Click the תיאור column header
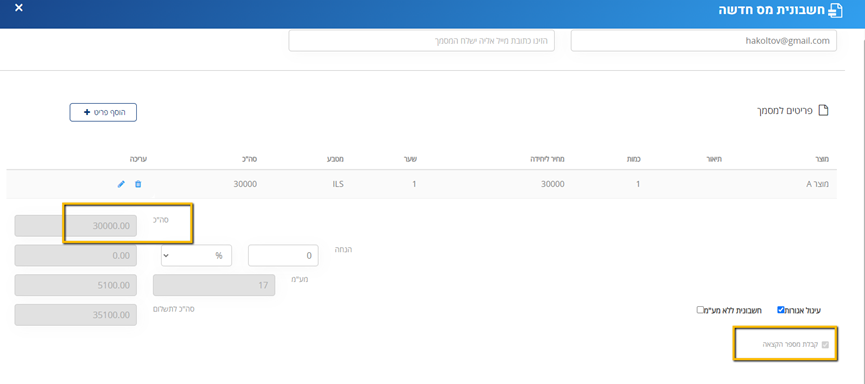The height and width of the screenshot is (384, 865). click(x=715, y=159)
